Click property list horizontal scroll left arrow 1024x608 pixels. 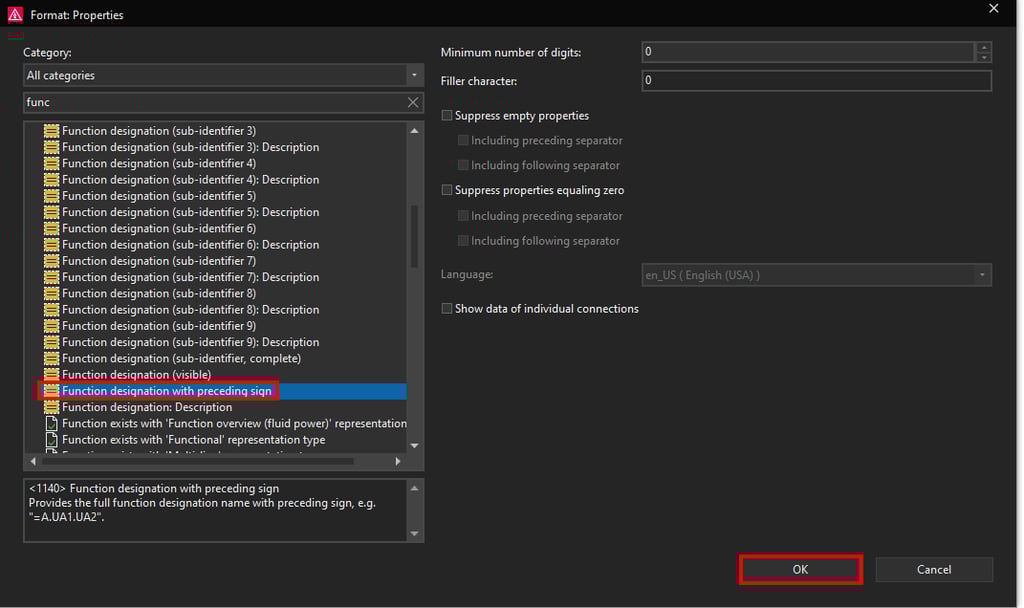(x=33, y=461)
